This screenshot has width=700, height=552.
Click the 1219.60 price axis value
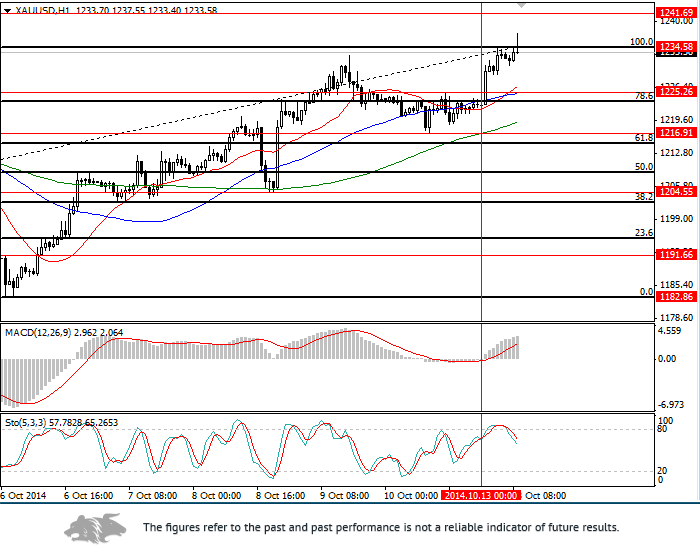coord(676,120)
